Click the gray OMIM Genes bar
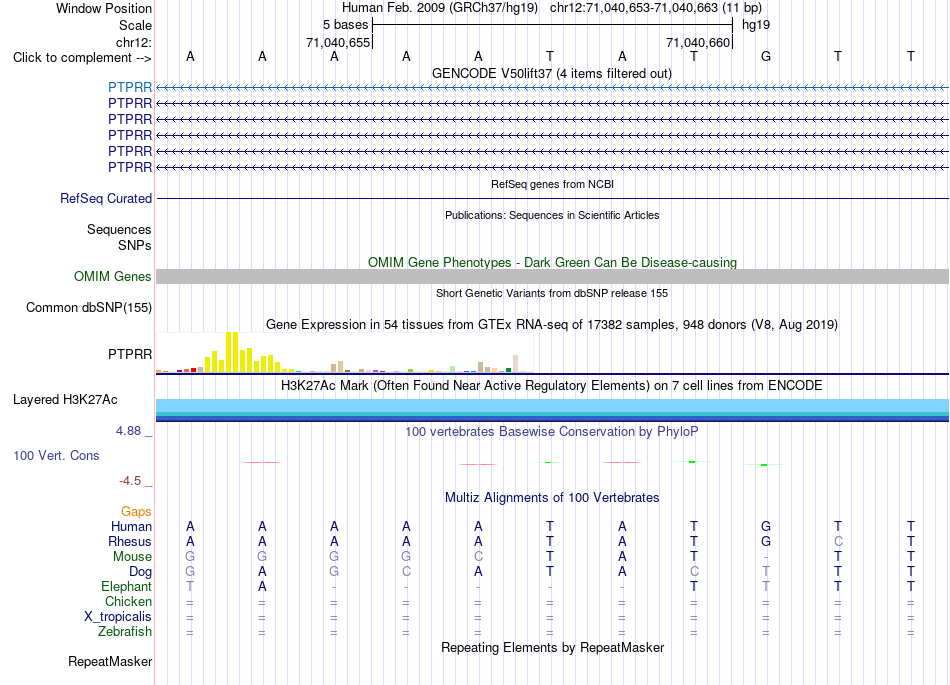 tap(552, 276)
